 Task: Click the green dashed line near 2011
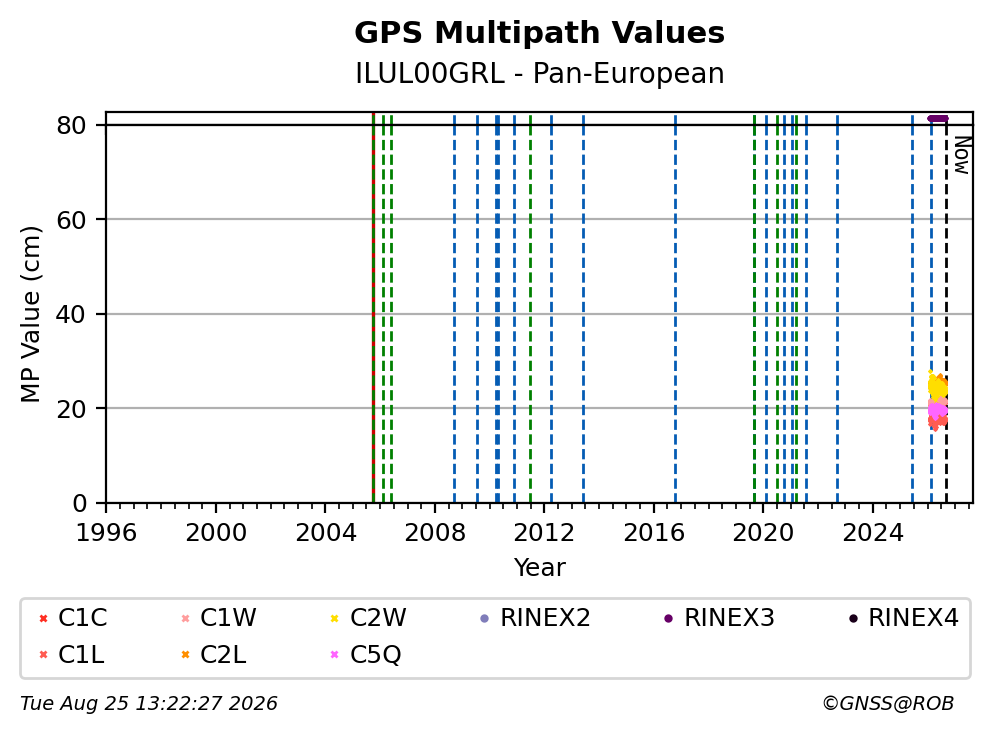[530, 308]
